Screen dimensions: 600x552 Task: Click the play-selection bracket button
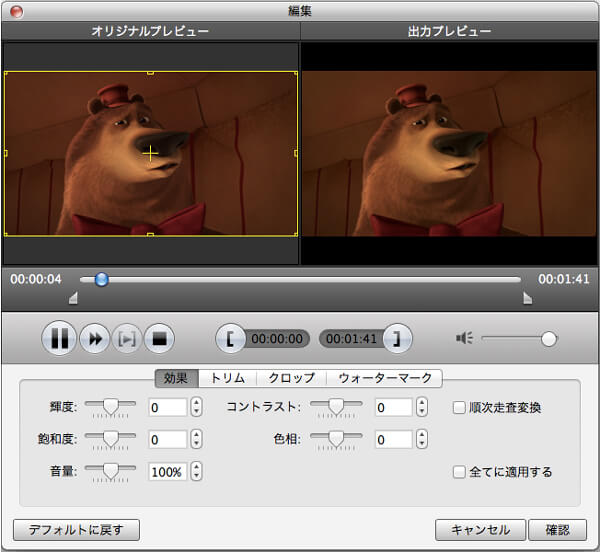pyautogui.click(x=127, y=339)
